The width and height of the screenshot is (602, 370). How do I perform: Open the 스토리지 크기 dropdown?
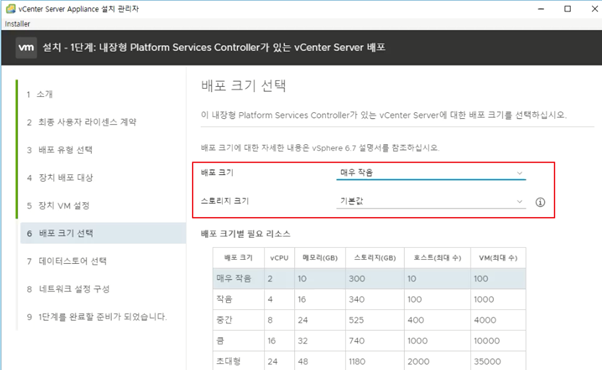431,201
